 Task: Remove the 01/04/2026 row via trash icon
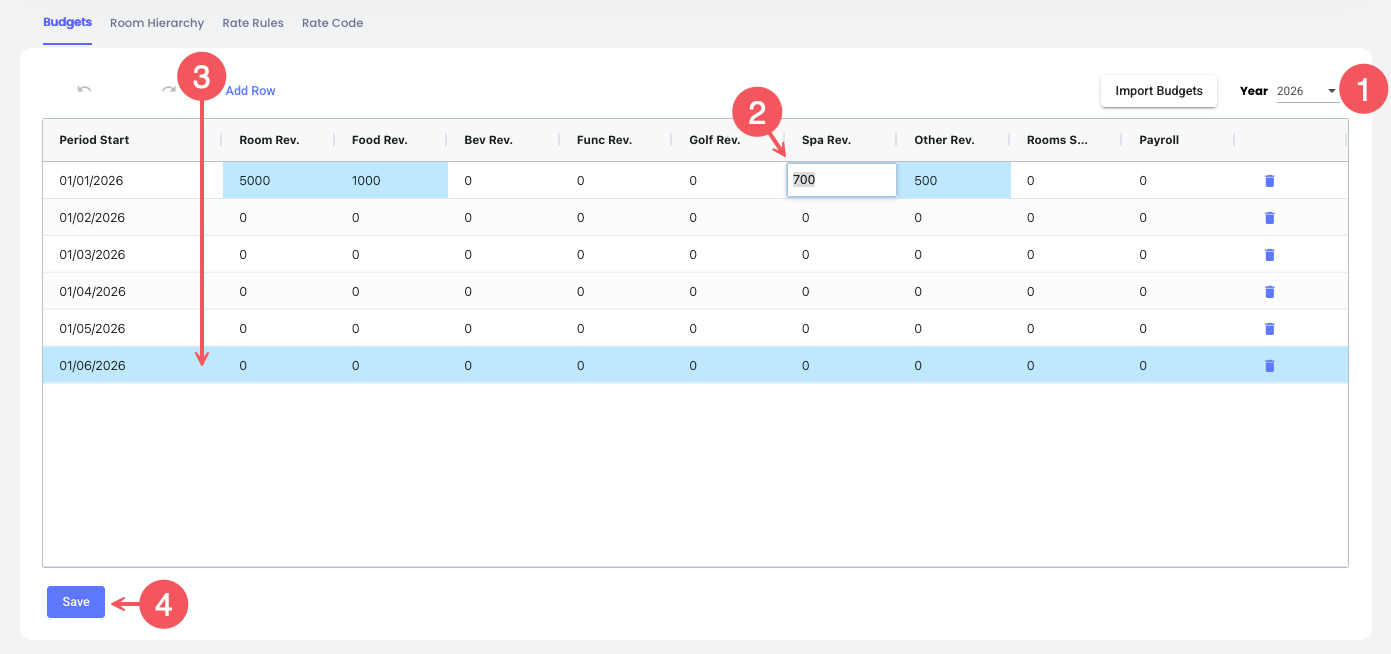click(1269, 292)
